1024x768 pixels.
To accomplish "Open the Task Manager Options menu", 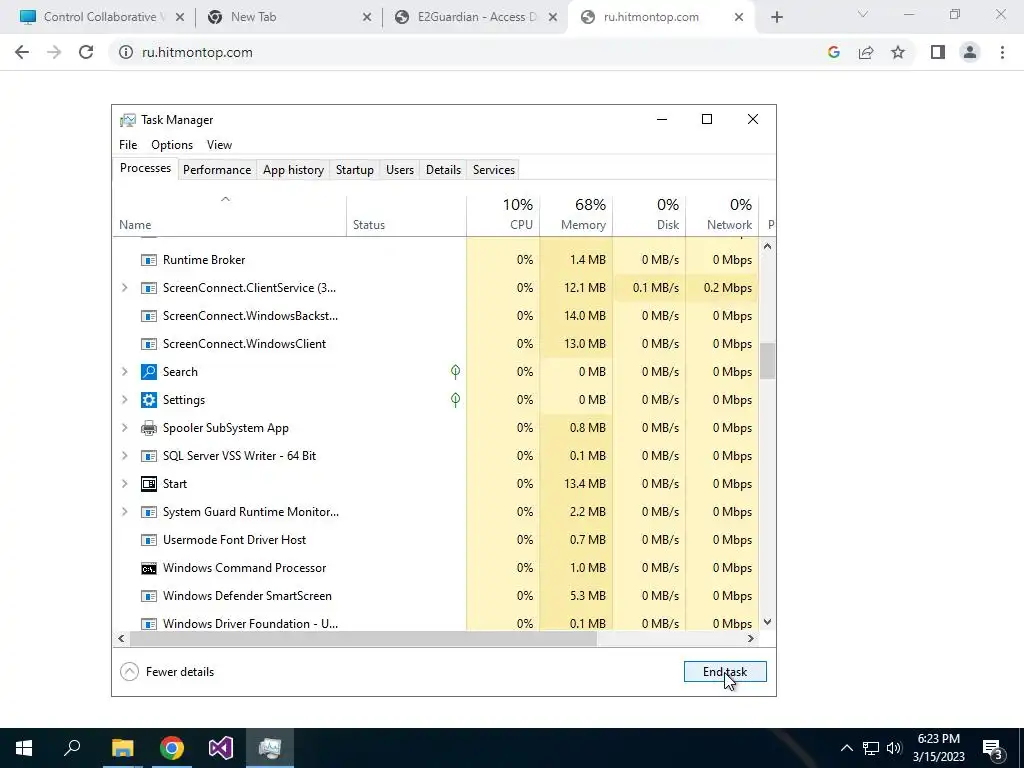I will (172, 145).
